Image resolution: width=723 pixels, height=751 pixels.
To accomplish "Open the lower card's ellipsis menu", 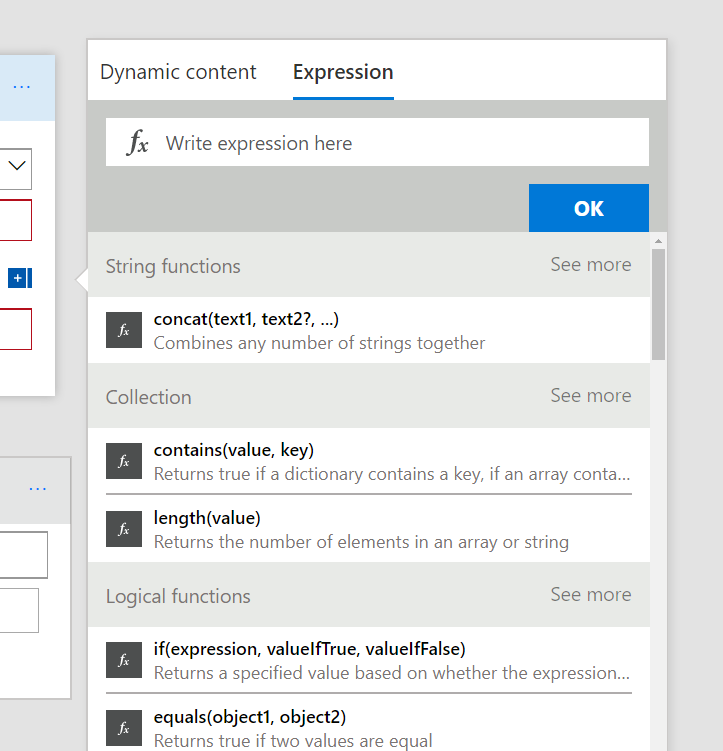I will pos(38,488).
